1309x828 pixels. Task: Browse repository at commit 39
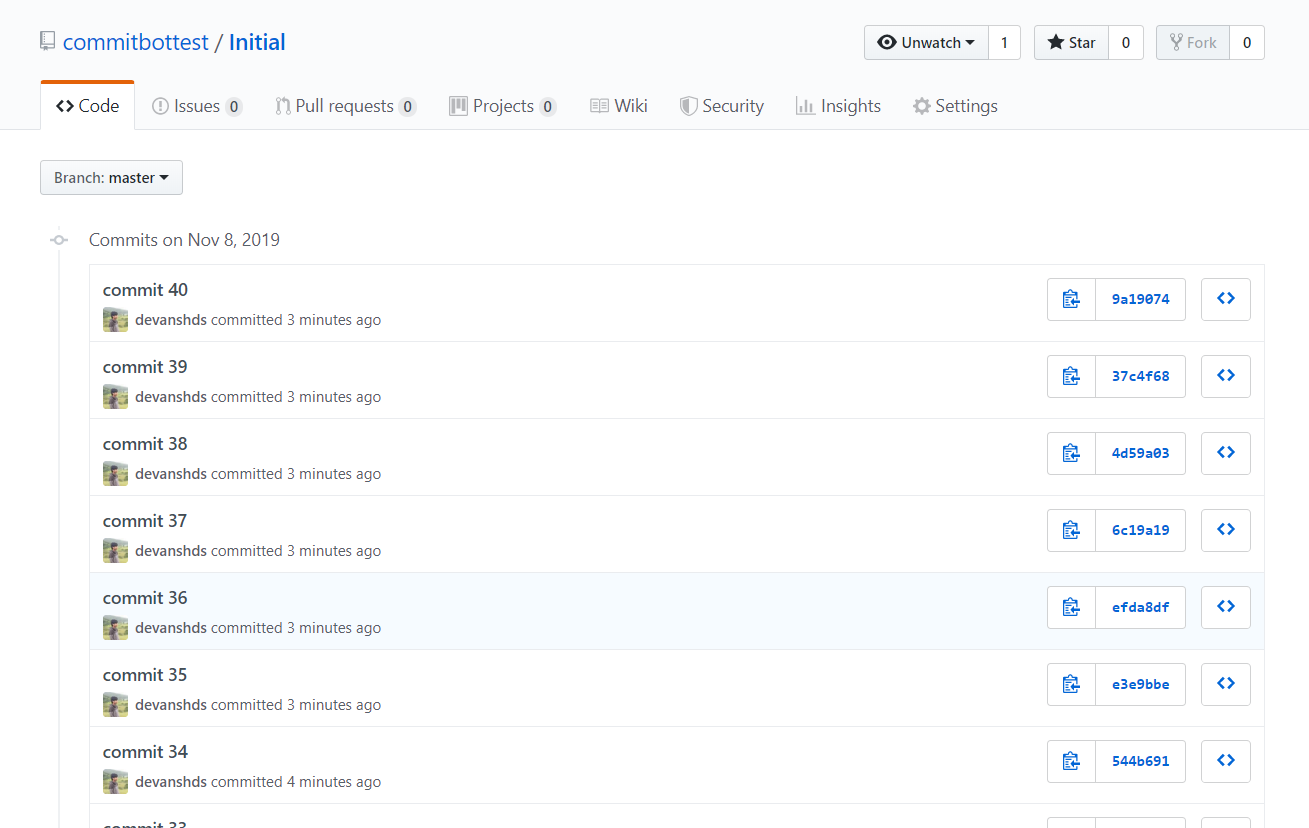coord(1226,376)
